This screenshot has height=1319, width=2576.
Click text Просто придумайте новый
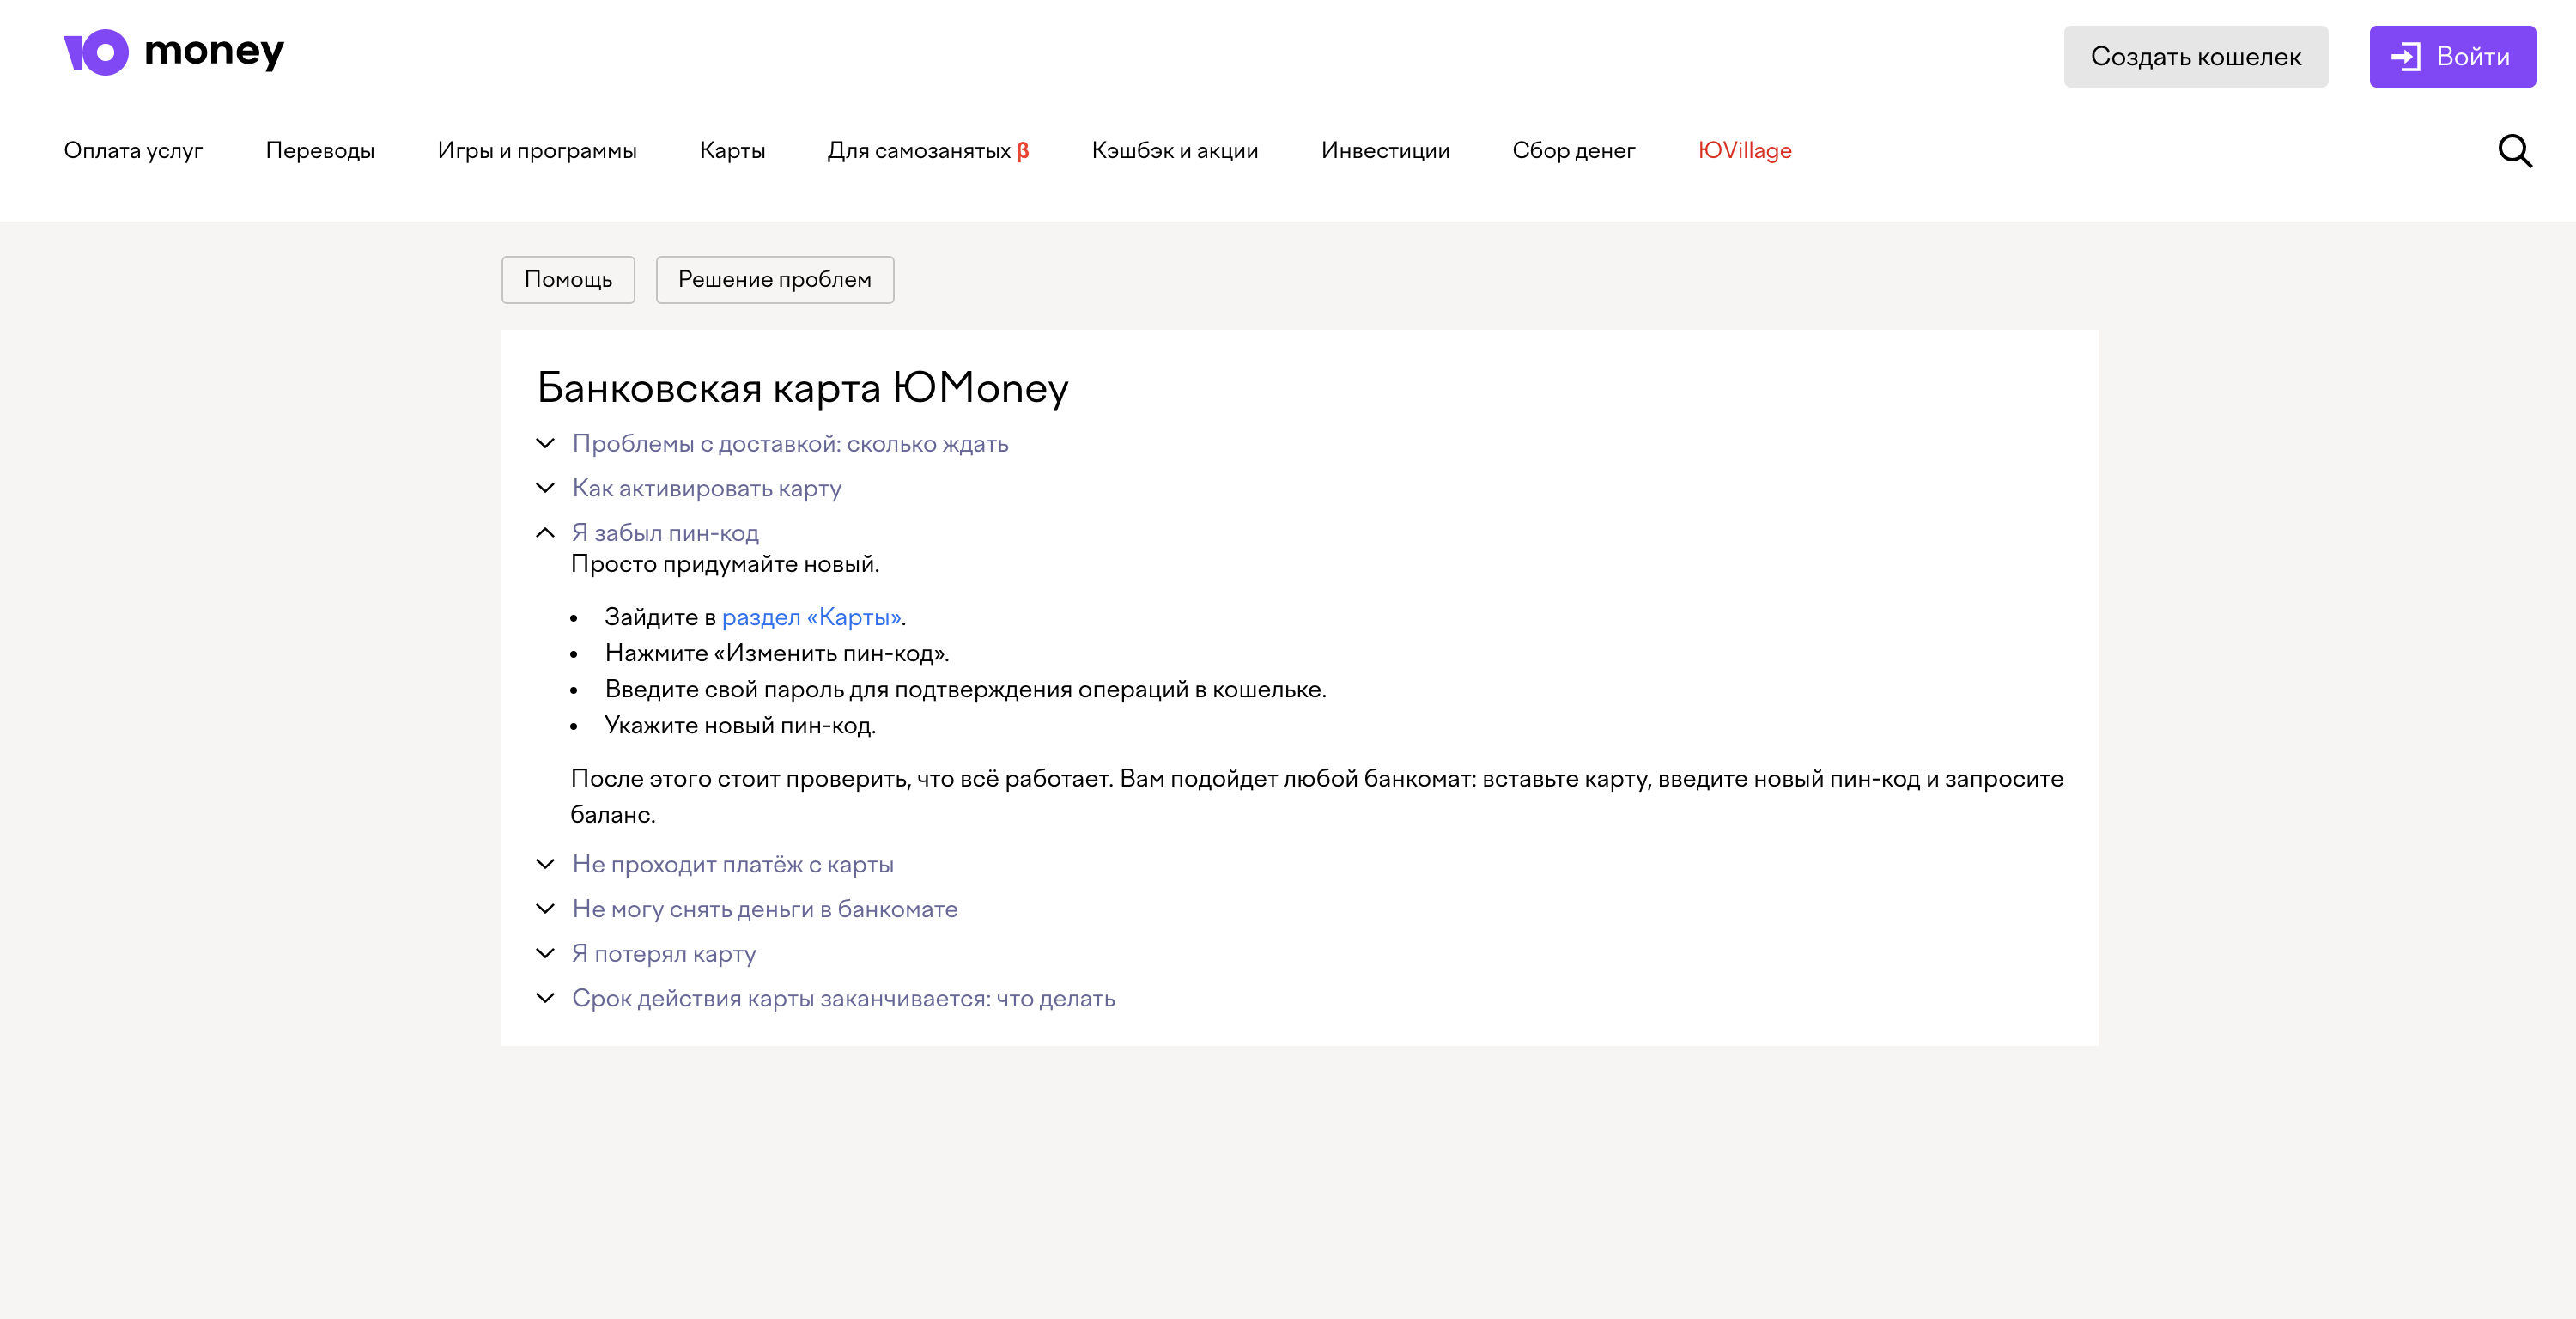coord(725,565)
